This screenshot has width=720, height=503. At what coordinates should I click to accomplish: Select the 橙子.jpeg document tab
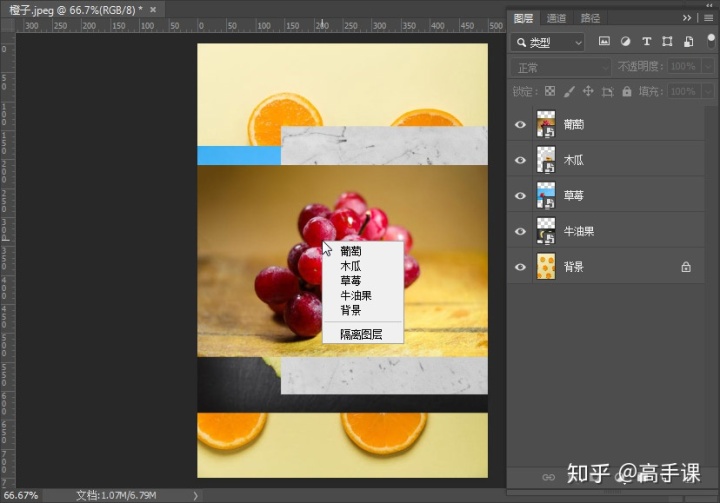[76, 10]
